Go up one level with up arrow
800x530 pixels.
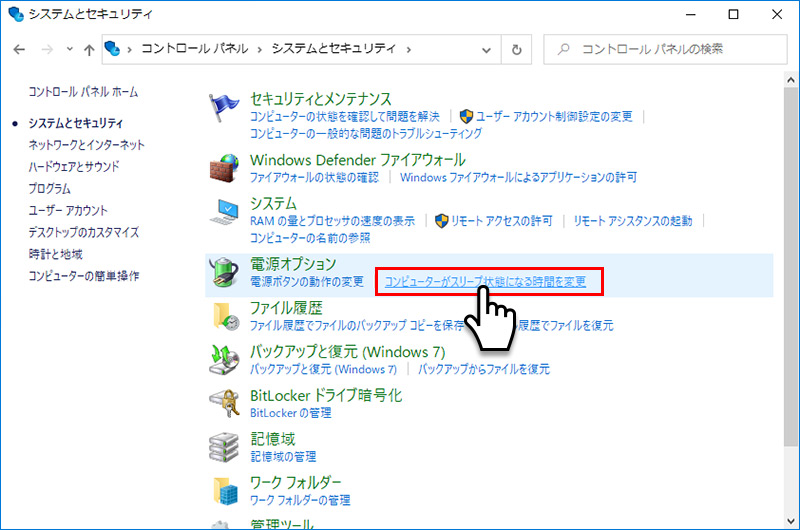tap(89, 49)
